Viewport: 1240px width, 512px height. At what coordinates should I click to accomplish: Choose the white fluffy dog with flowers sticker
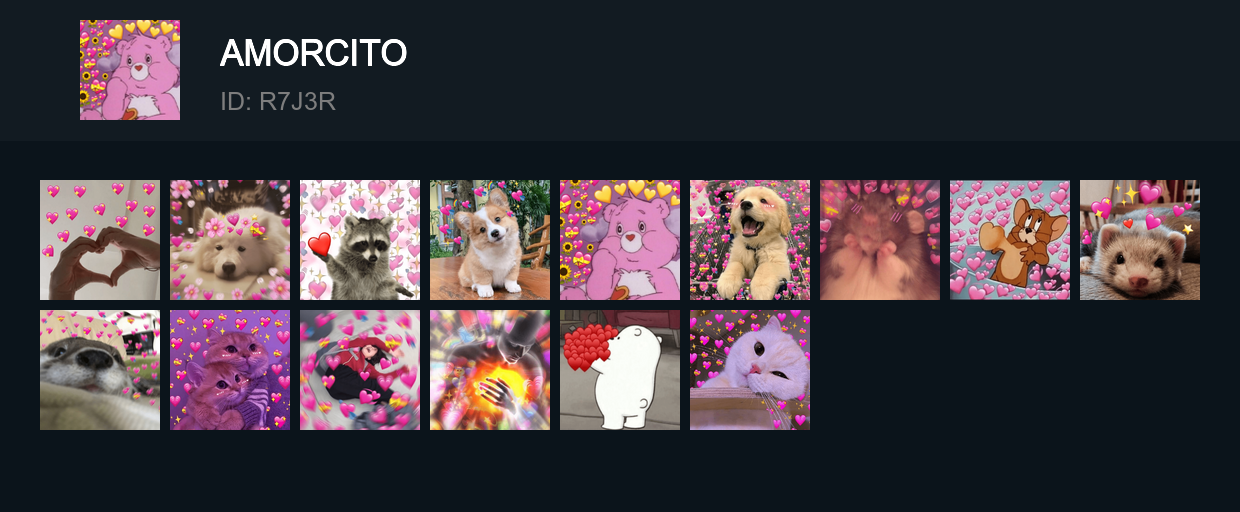click(230, 240)
